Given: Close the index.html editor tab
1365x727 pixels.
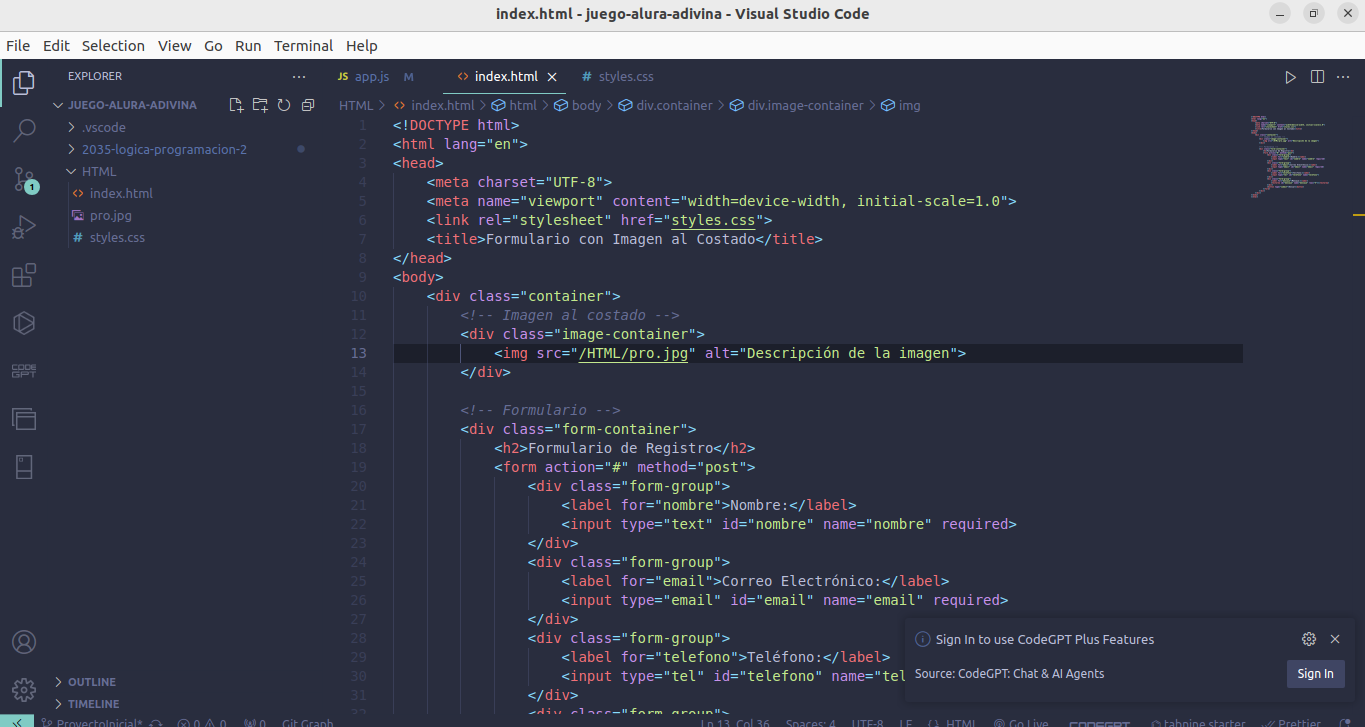Looking at the screenshot, I should pyautogui.click(x=552, y=77).
